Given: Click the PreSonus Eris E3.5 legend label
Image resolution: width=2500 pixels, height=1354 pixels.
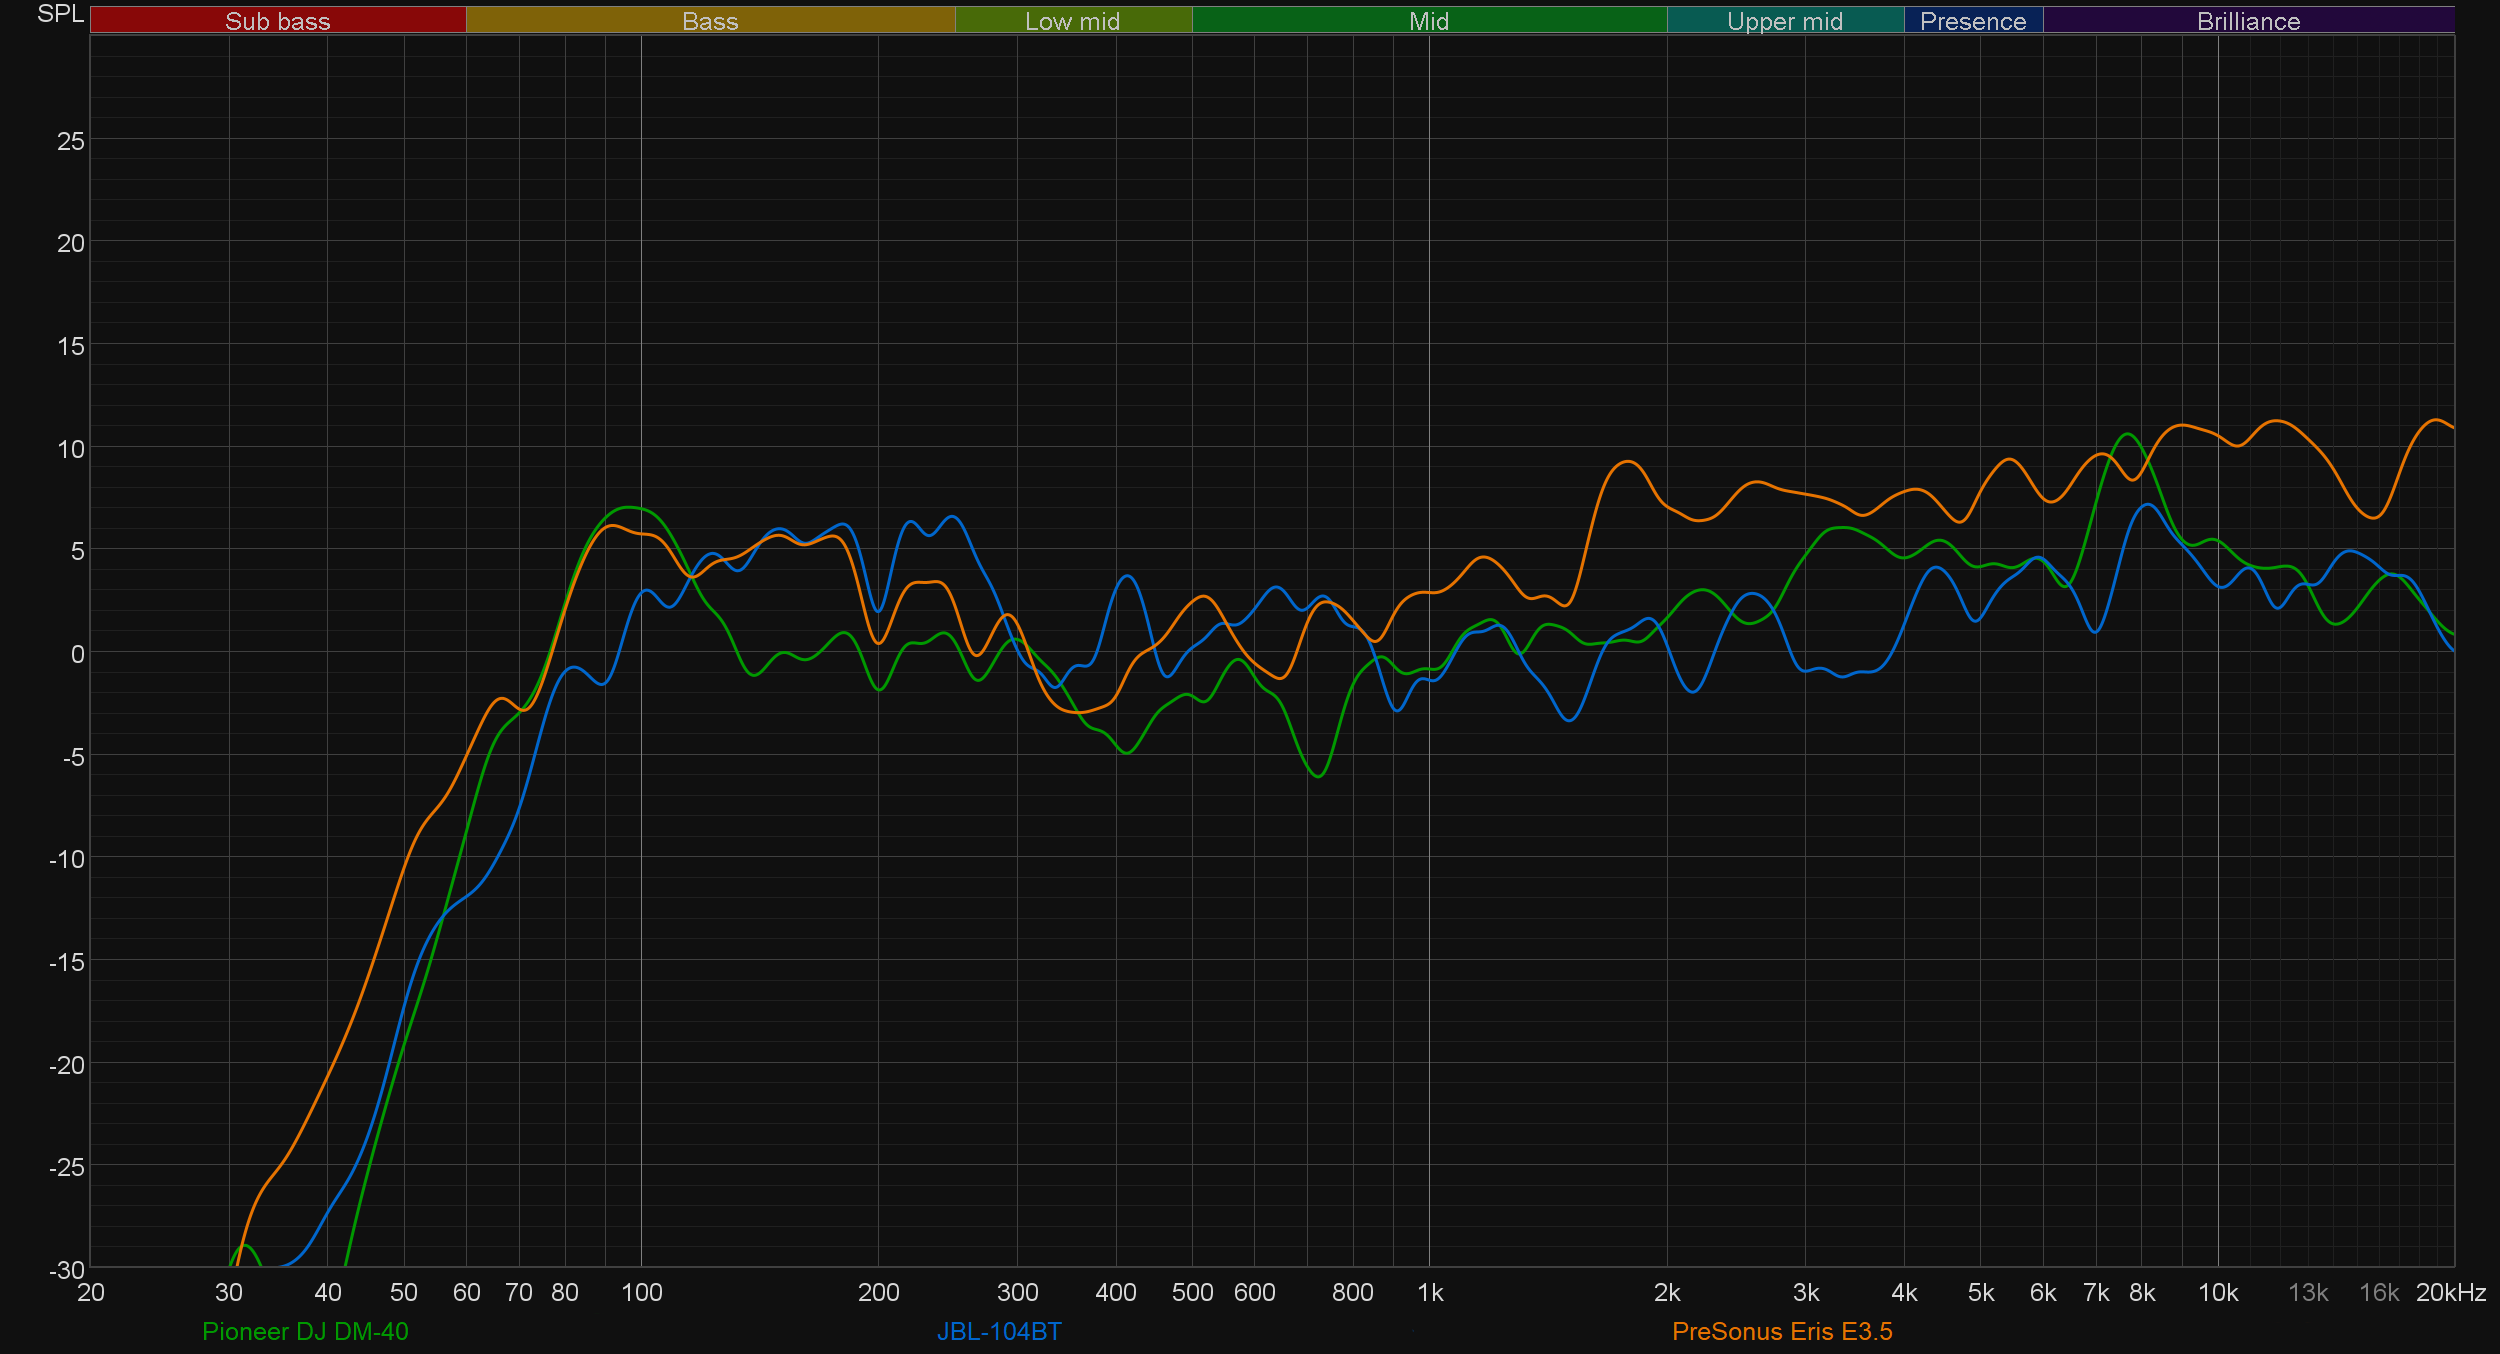Looking at the screenshot, I should click(1782, 1331).
